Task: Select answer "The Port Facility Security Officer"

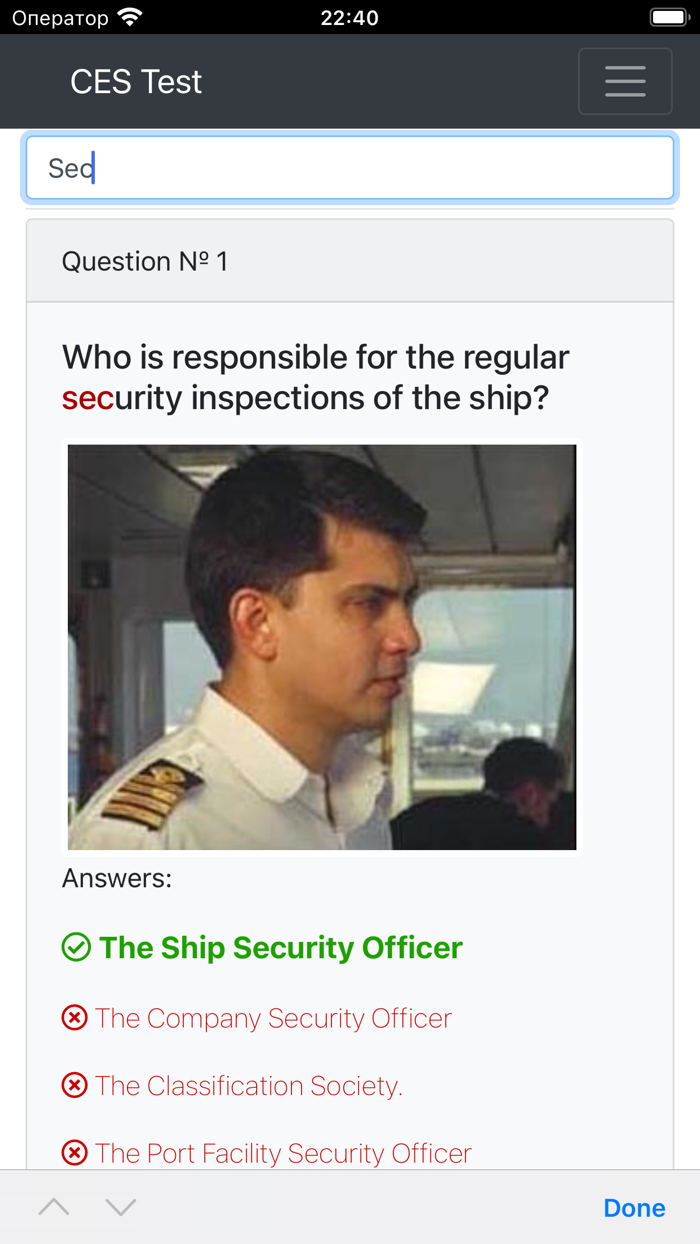Action: [x=282, y=1152]
